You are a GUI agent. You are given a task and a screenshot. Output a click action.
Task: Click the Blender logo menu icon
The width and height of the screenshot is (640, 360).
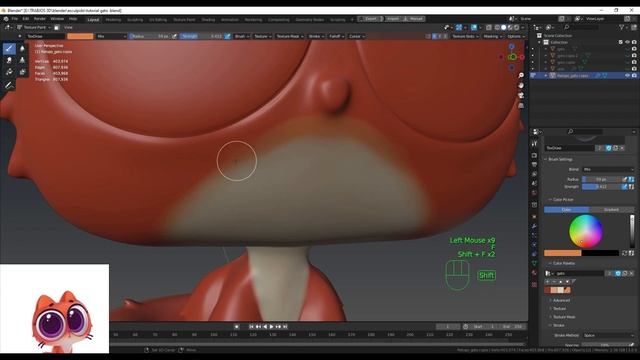point(6,19)
